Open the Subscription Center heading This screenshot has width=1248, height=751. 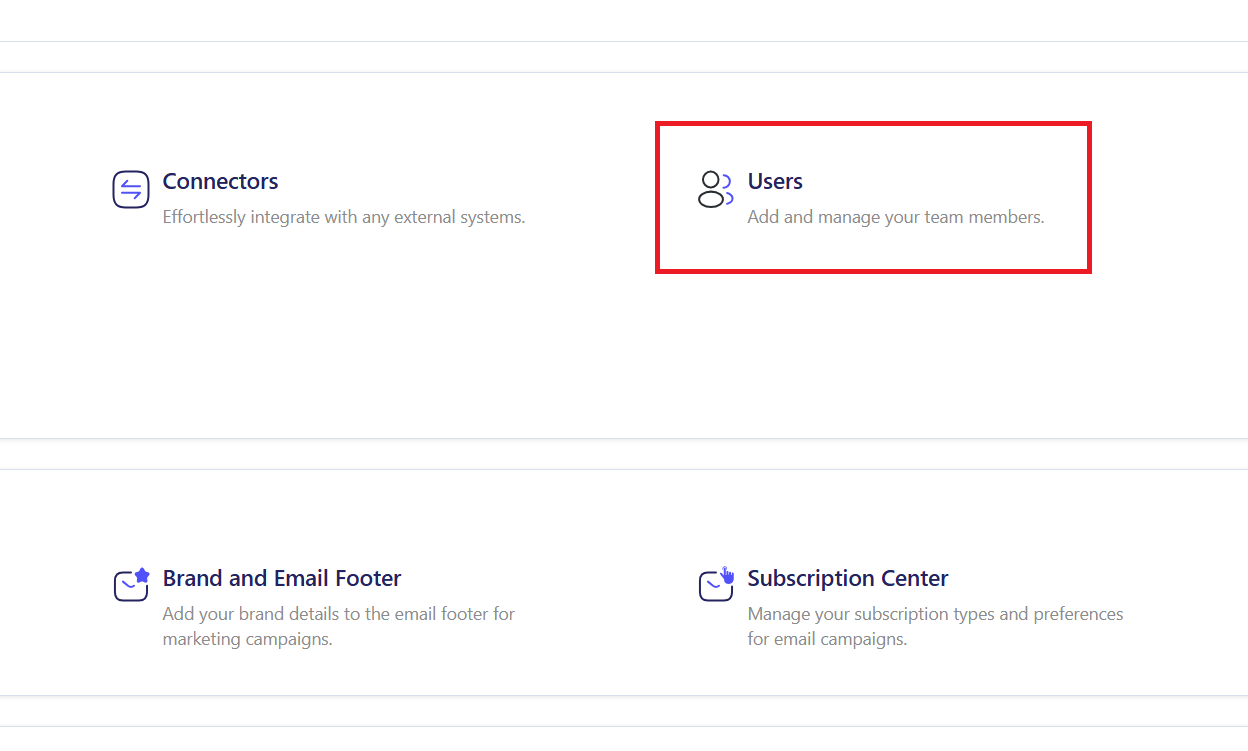click(x=847, y=578)
